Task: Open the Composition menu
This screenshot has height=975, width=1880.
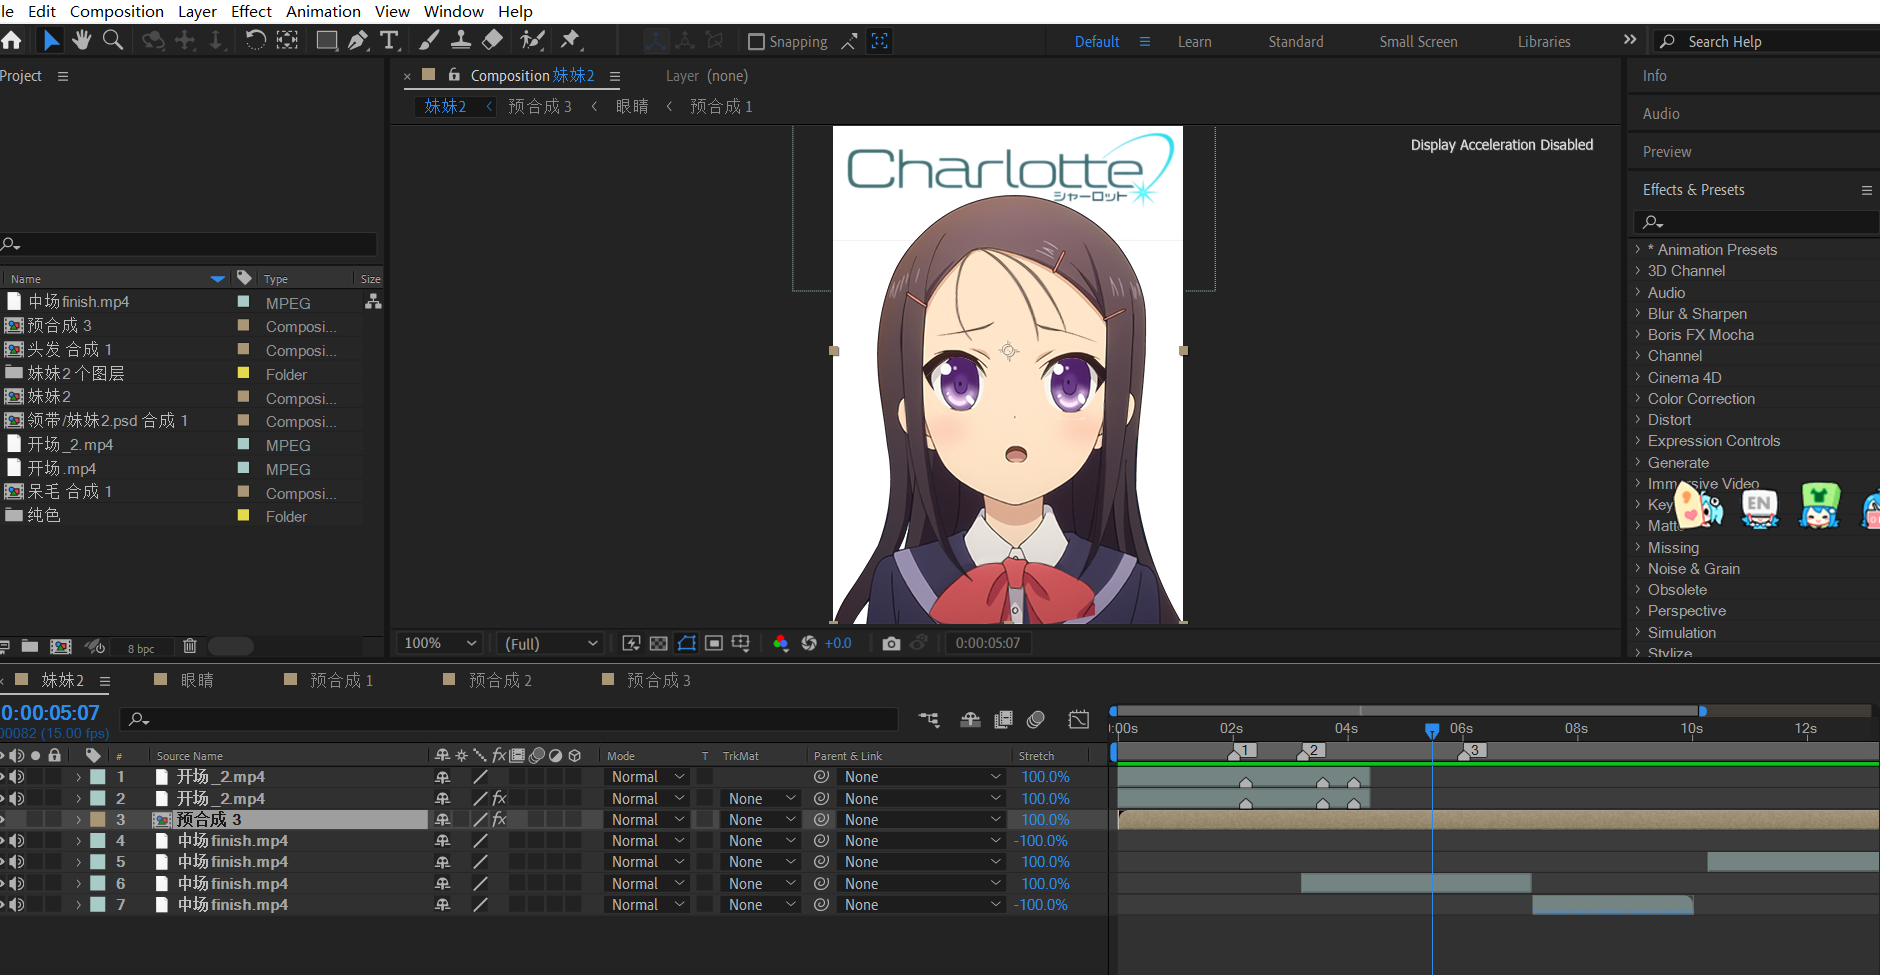Action: click(x=116, y=11)
